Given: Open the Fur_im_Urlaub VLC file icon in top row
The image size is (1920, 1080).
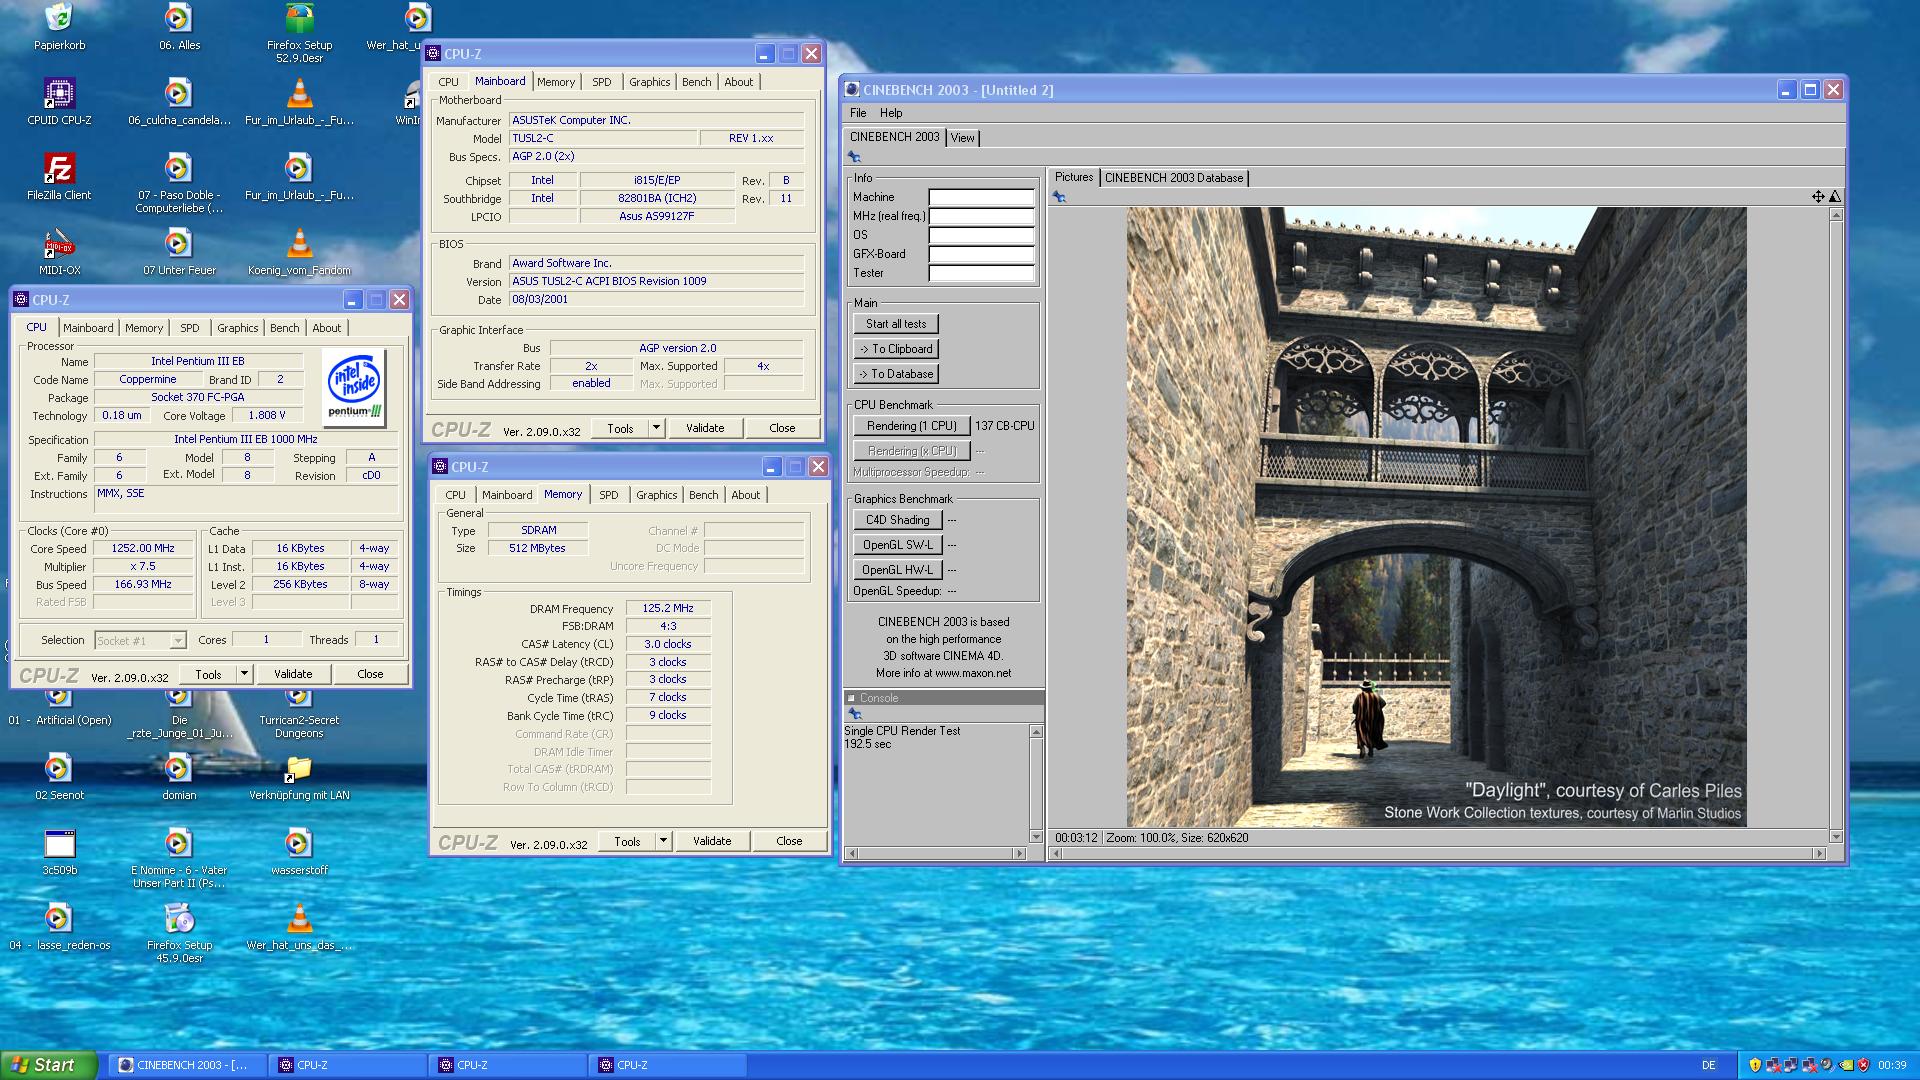Looking at the screenshot, I should [299, 93].
